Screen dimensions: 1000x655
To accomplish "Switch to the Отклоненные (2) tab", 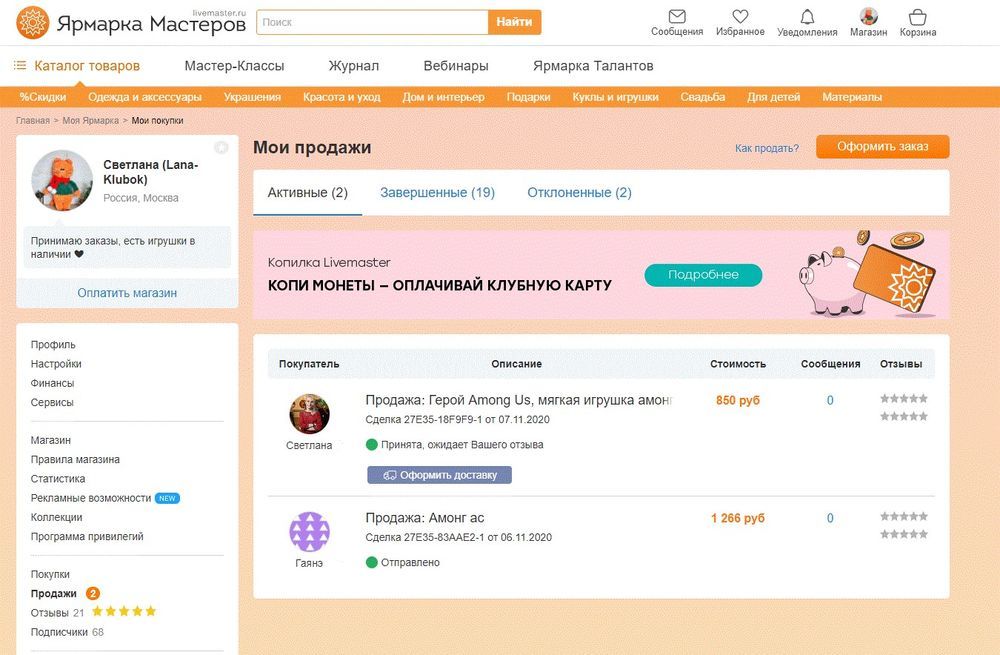I will tap(579, 193).
